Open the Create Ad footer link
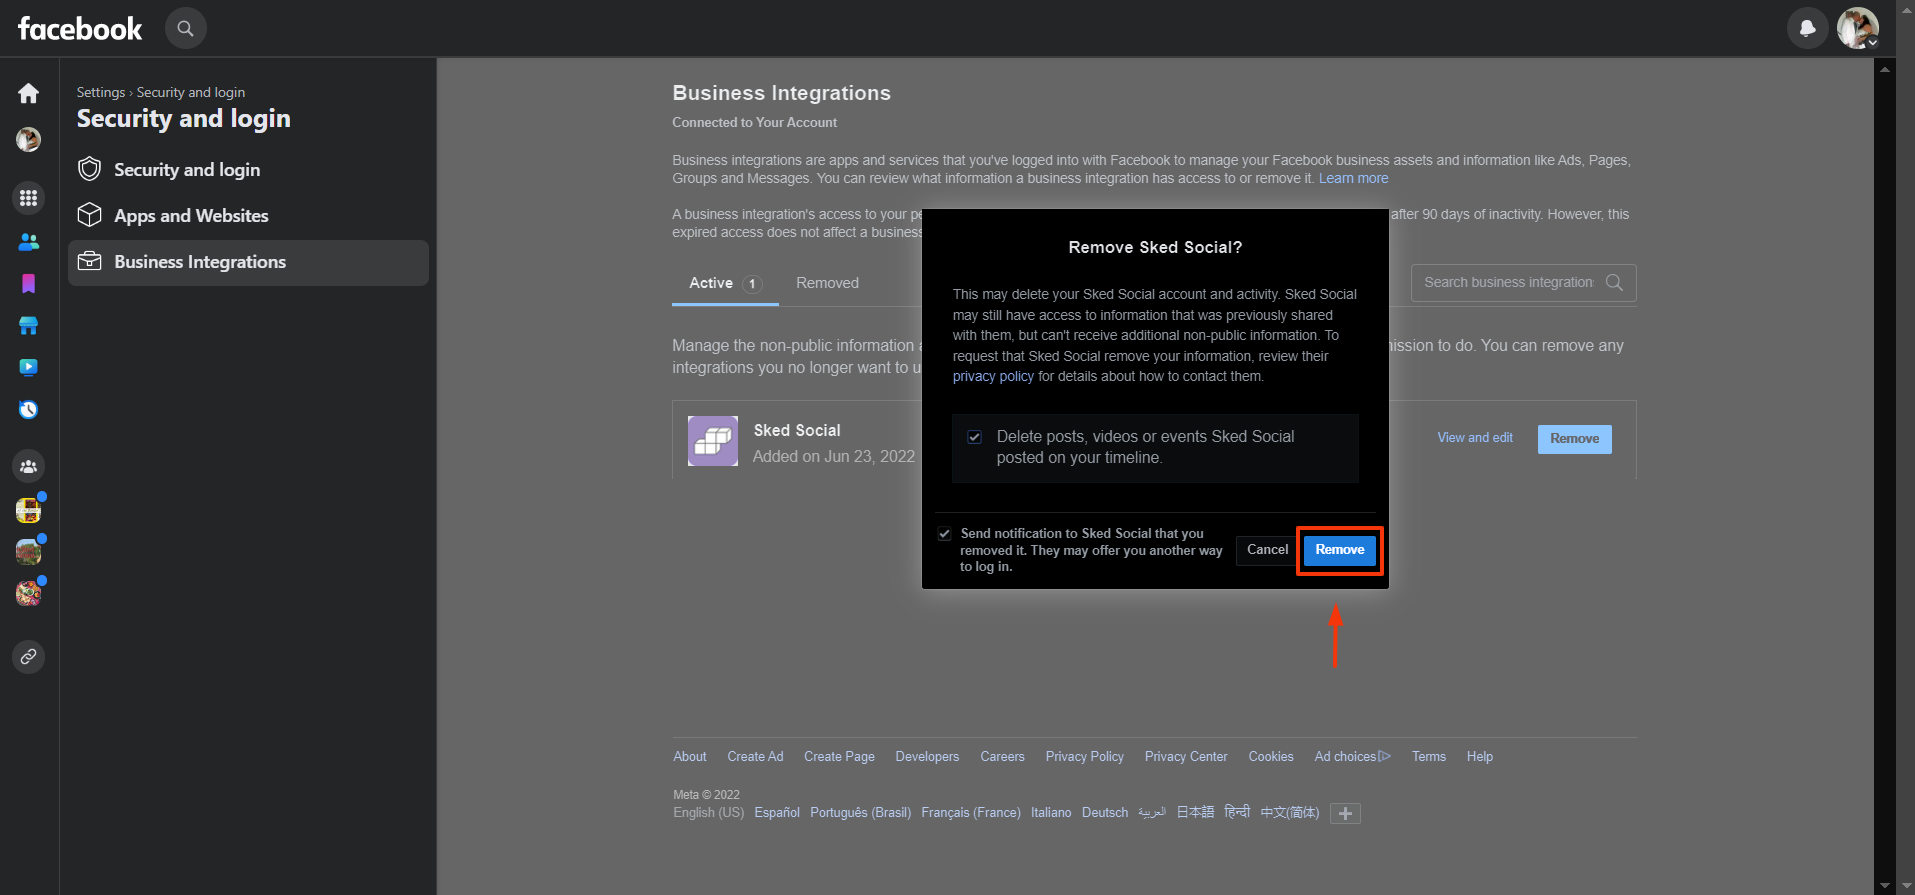Screen dimensions: 1915x895 tap(755, 757)
